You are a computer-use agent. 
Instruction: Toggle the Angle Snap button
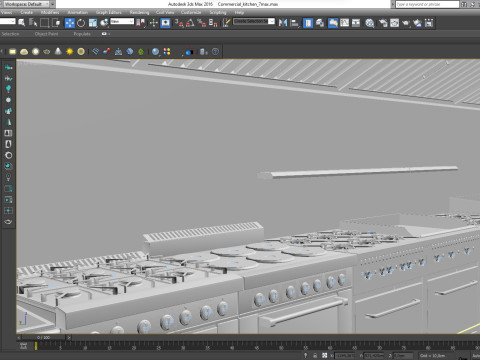190,23
